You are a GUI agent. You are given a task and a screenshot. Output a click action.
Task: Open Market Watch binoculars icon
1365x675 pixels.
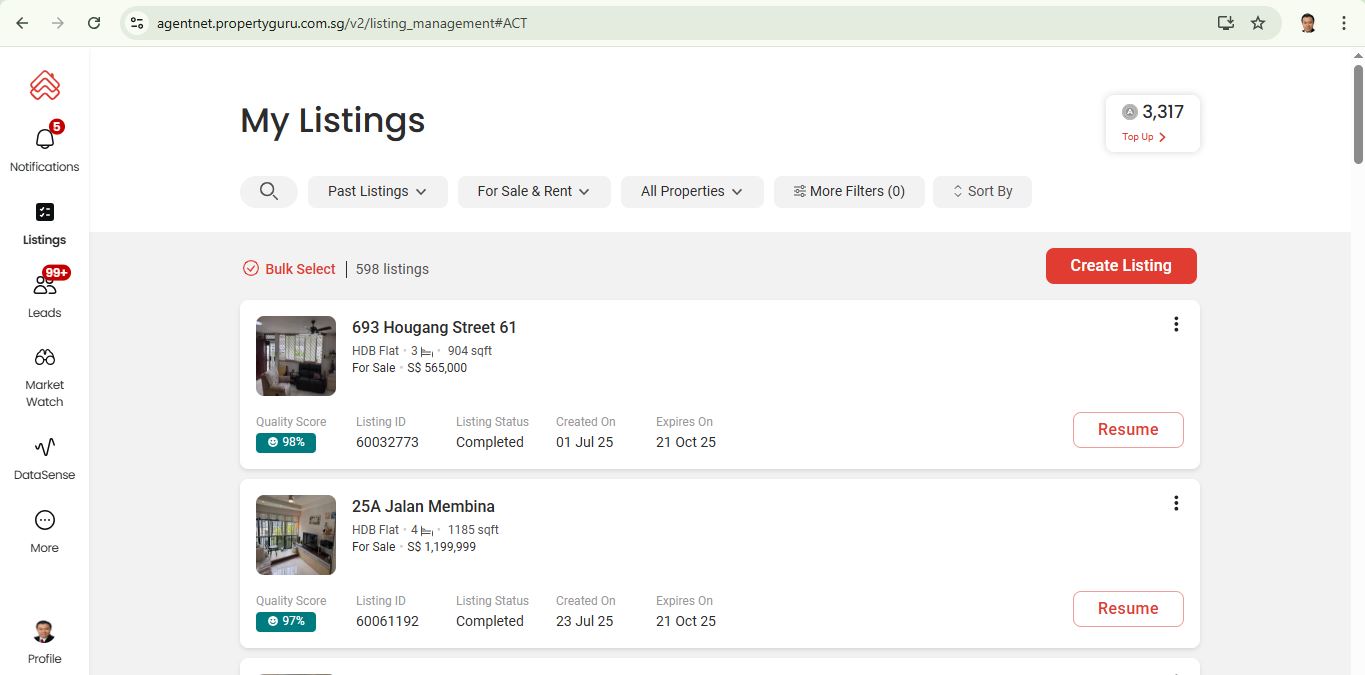point(45,358)
